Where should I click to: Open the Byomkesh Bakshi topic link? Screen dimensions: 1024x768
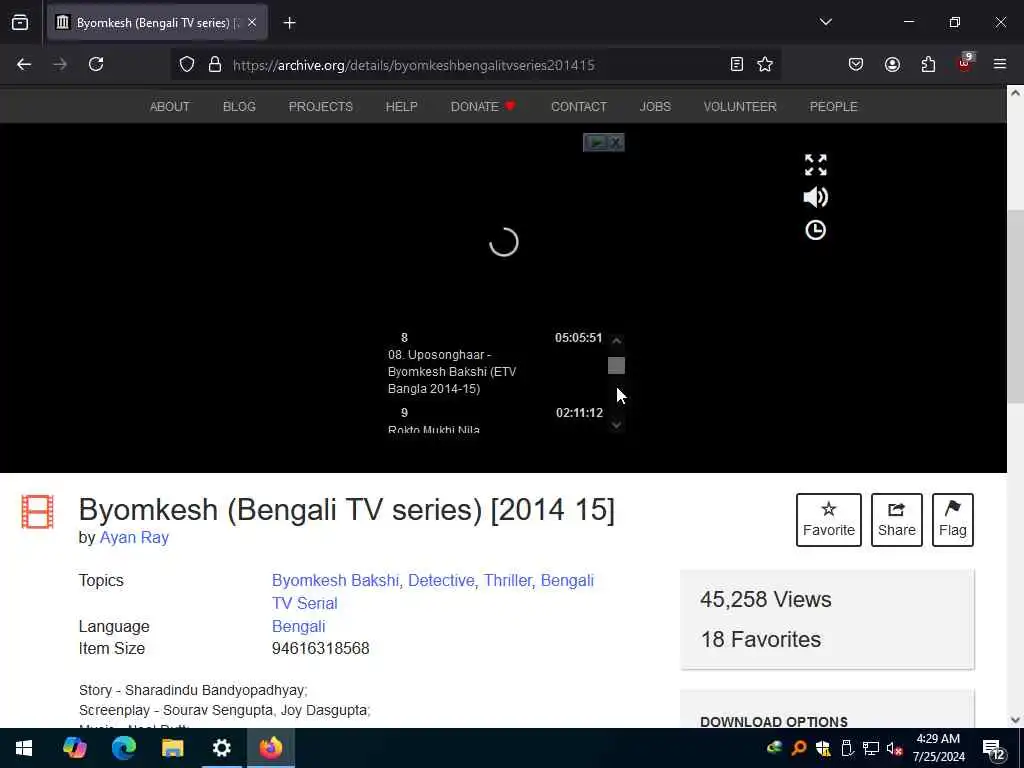(335, 581)
